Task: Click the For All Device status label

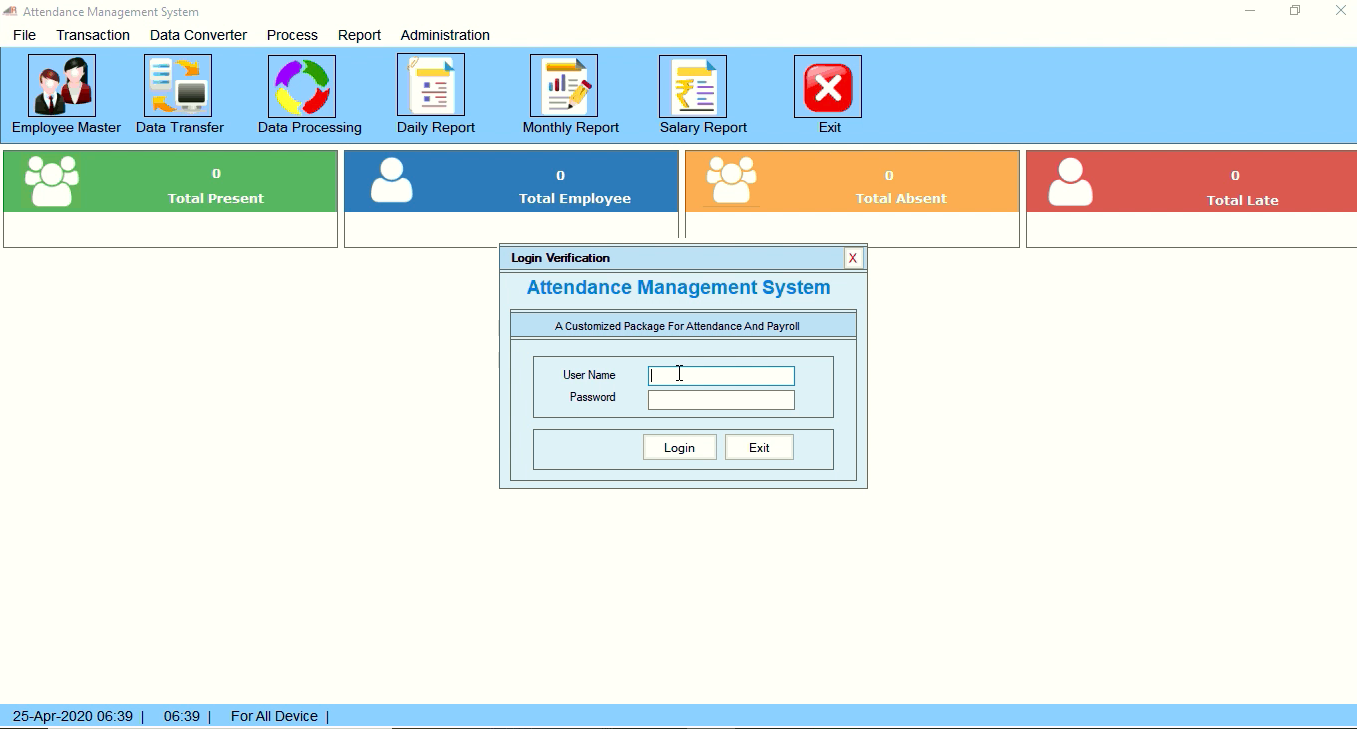Action: (x=274, y=716)
